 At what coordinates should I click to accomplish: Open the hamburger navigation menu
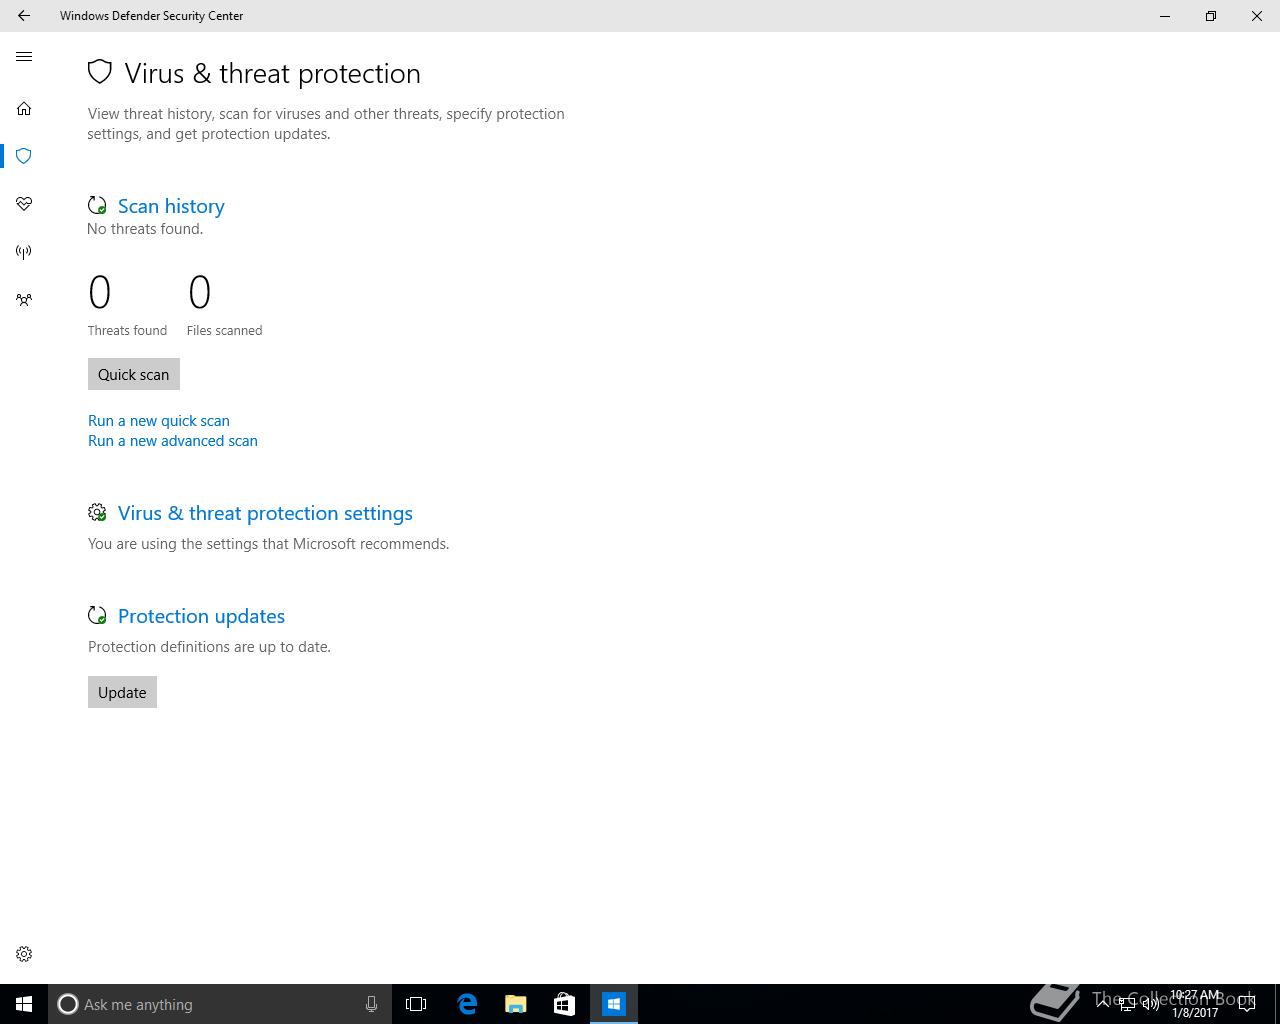pyautogui.click(x=24, y=57)
